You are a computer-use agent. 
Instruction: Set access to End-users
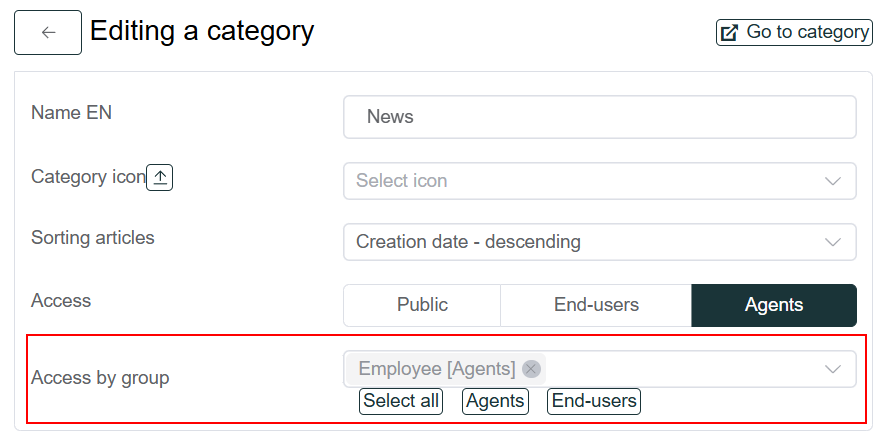[596, 305]
